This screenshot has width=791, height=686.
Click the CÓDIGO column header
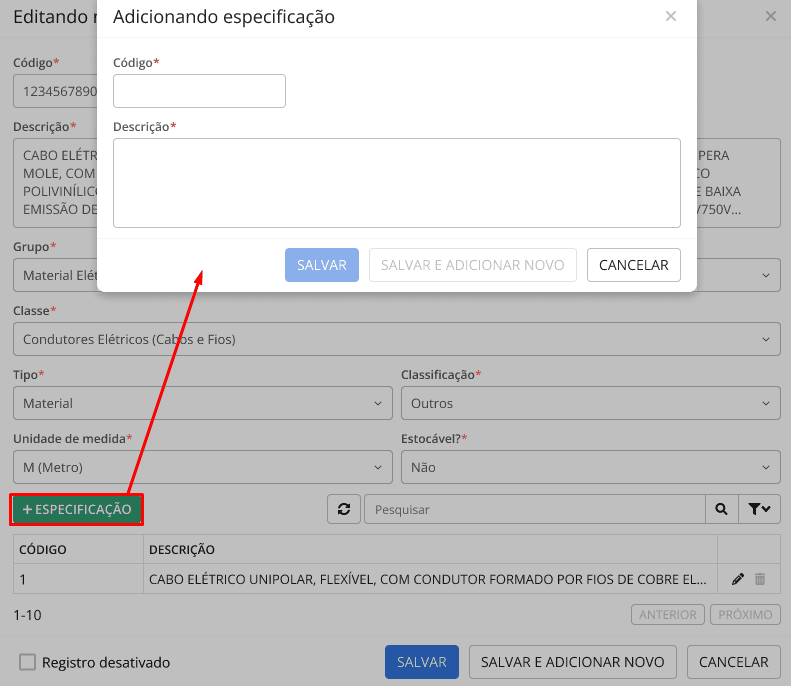(78, 550)
